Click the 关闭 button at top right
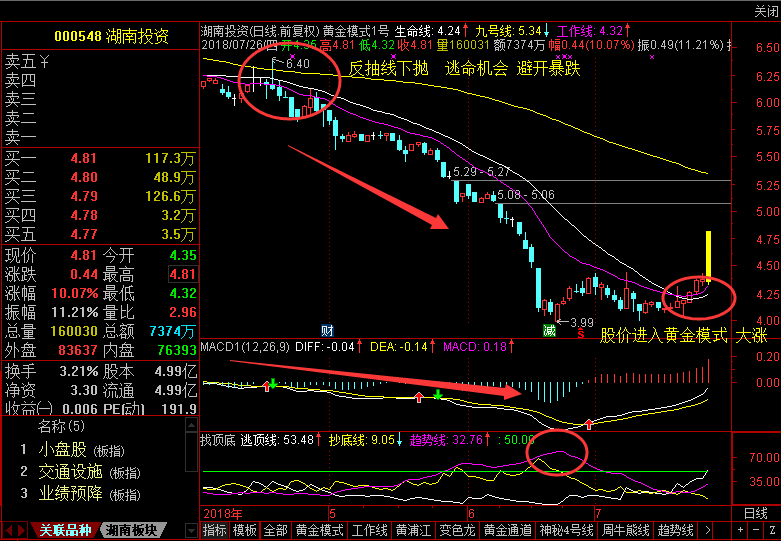The width and height of the screenshot is (781, 541). (x=765, y=10)
